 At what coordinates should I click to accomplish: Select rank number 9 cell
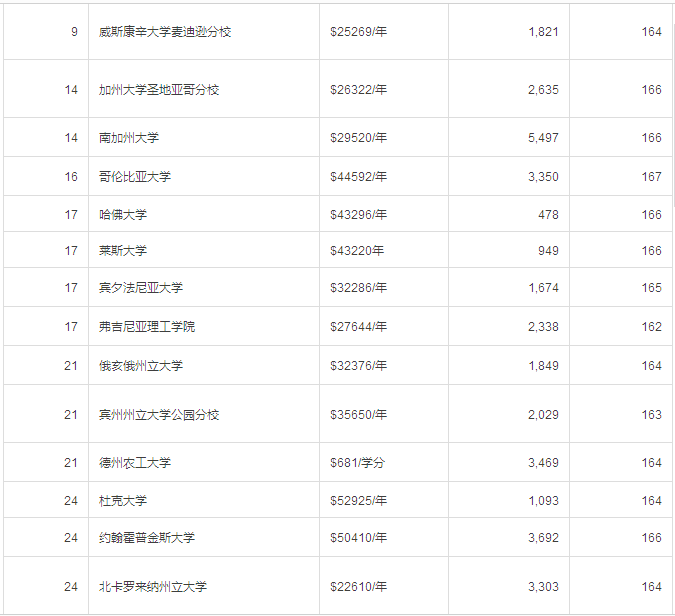click(74, 32)
